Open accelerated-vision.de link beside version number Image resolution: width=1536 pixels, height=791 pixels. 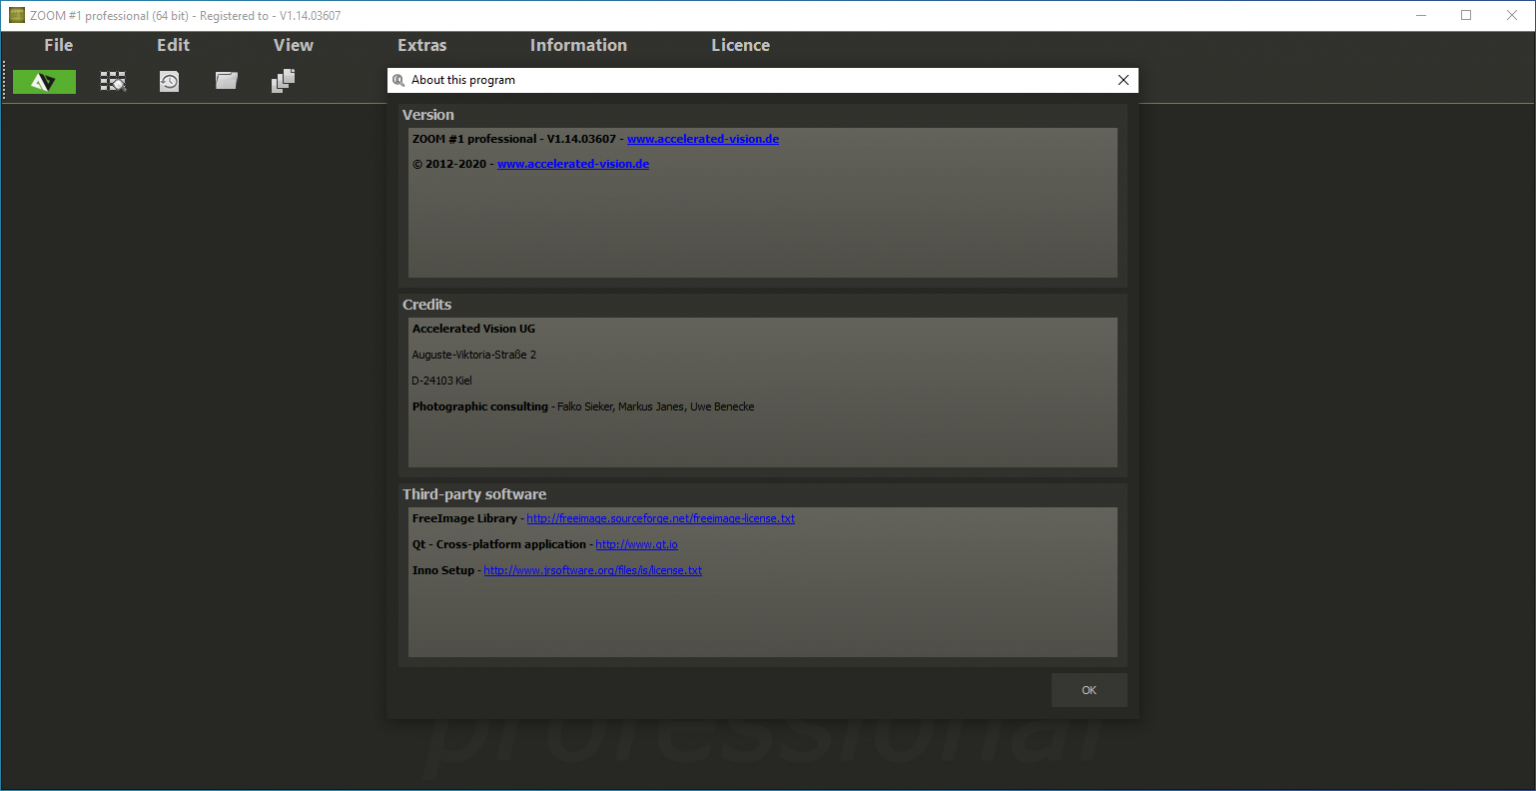[703, 139]
